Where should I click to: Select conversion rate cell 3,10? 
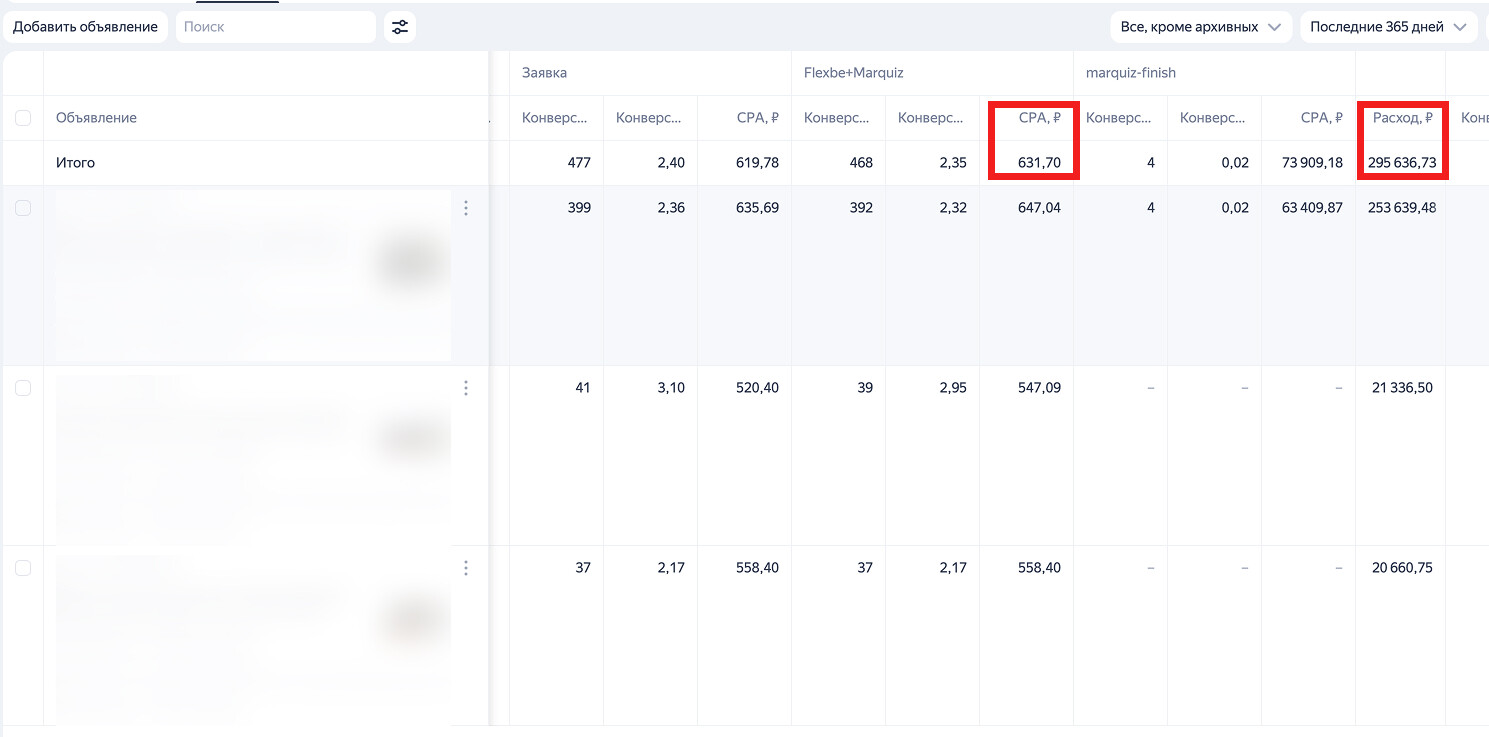pos(671,388)
